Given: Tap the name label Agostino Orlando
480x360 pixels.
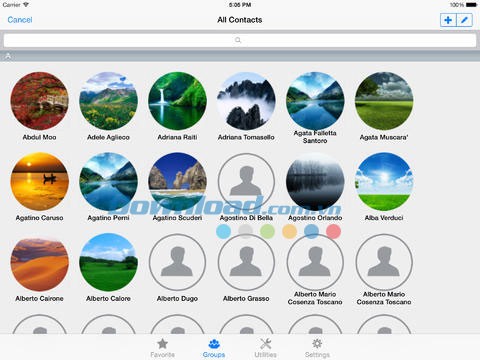Looking at the screenshot, I should [x=315, y=218].
